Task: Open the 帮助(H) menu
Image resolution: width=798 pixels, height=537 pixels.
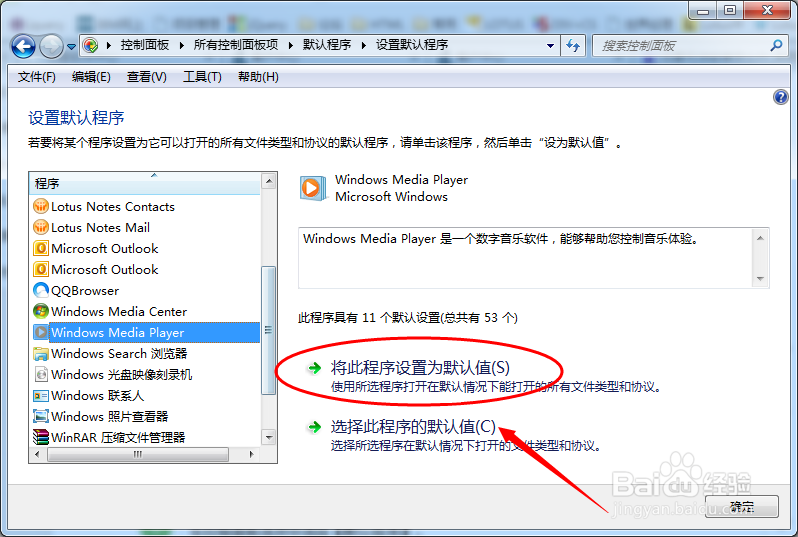Action: click(258, 77)
